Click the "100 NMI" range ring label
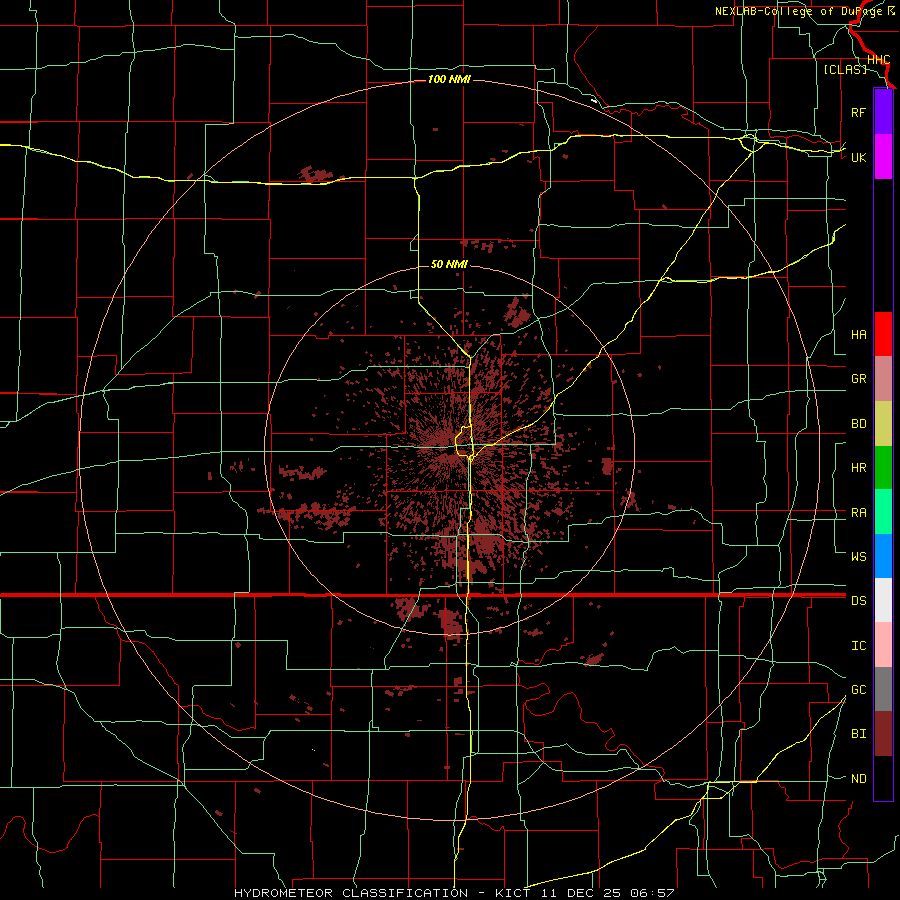The height and width of the screenshot is (900, 900). click(x=449, y=79)
